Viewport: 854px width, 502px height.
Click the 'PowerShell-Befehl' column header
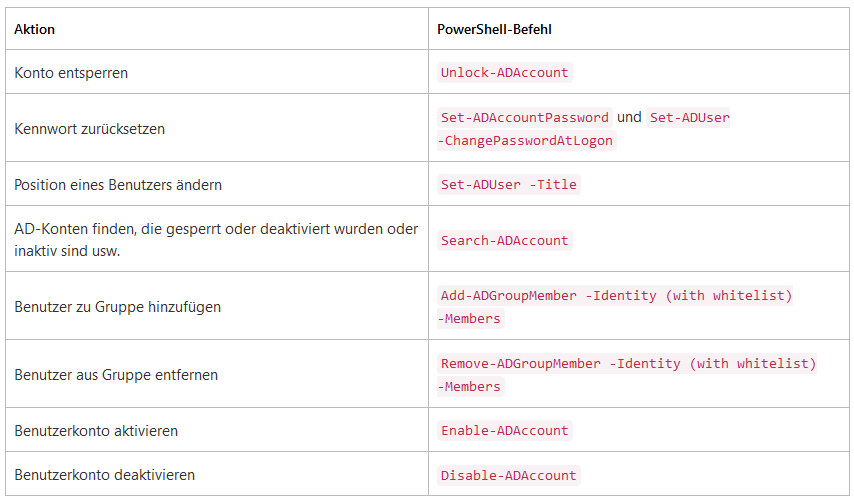[x=494, y=29]
